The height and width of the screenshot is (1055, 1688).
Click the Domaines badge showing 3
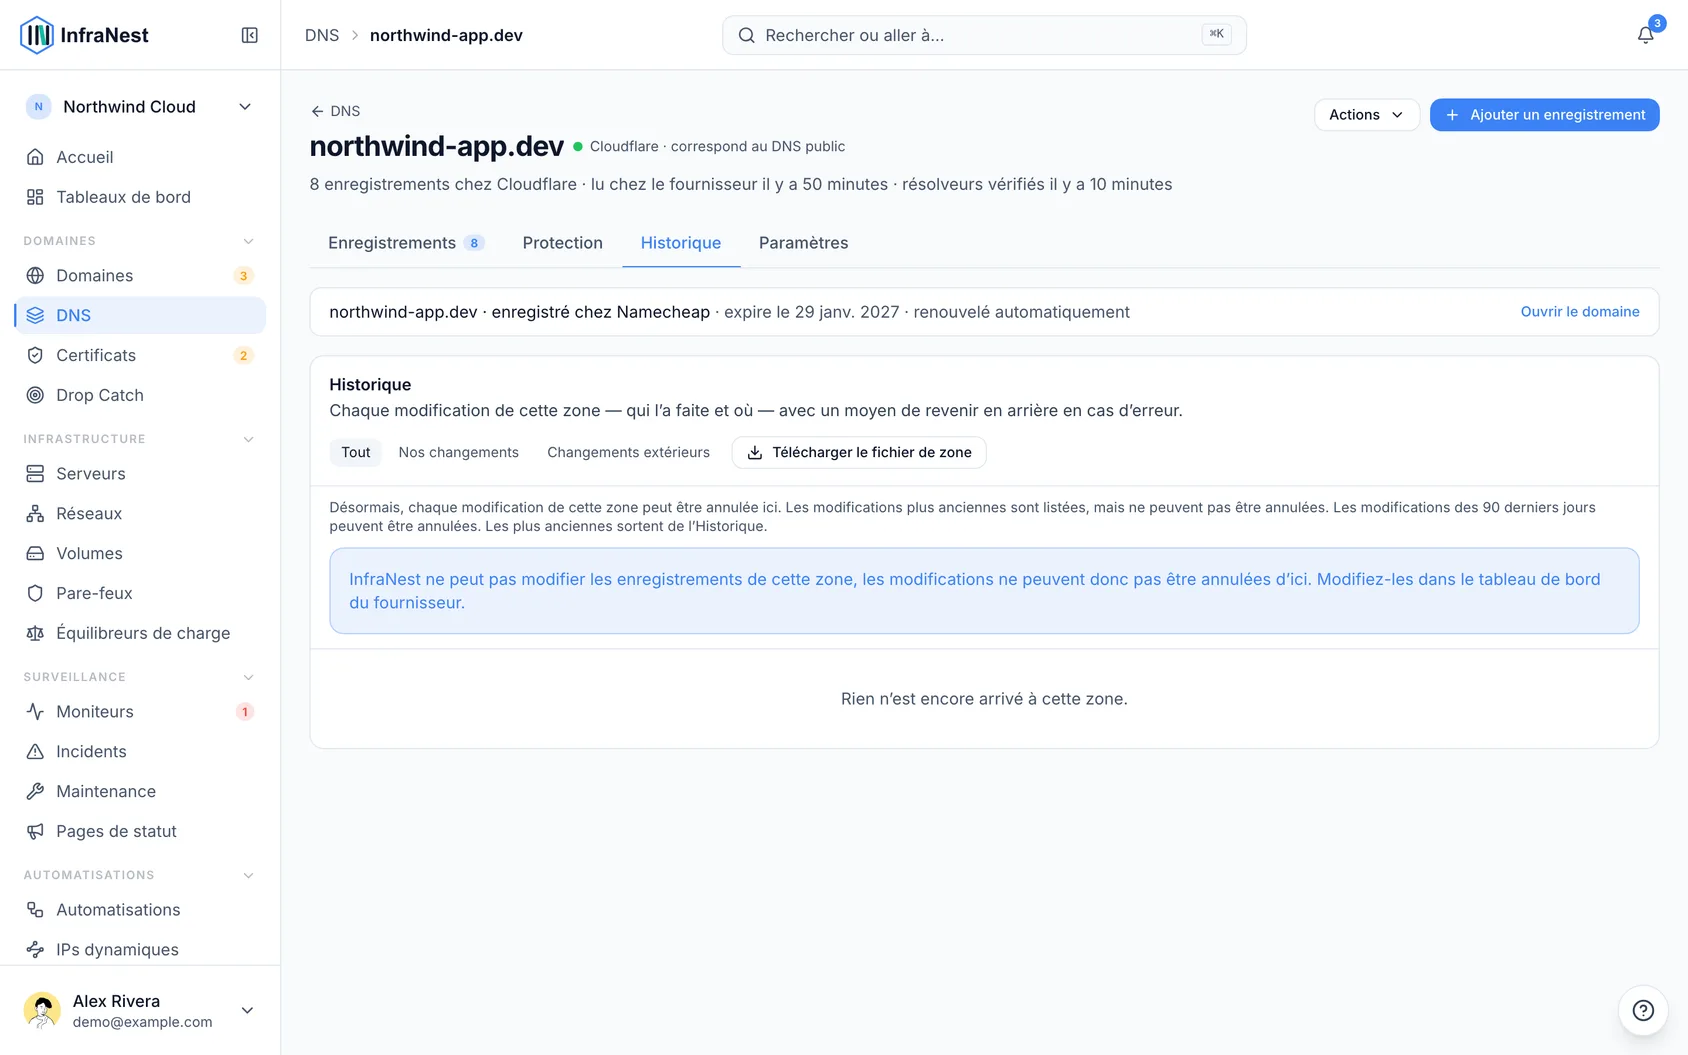point(243,276)
